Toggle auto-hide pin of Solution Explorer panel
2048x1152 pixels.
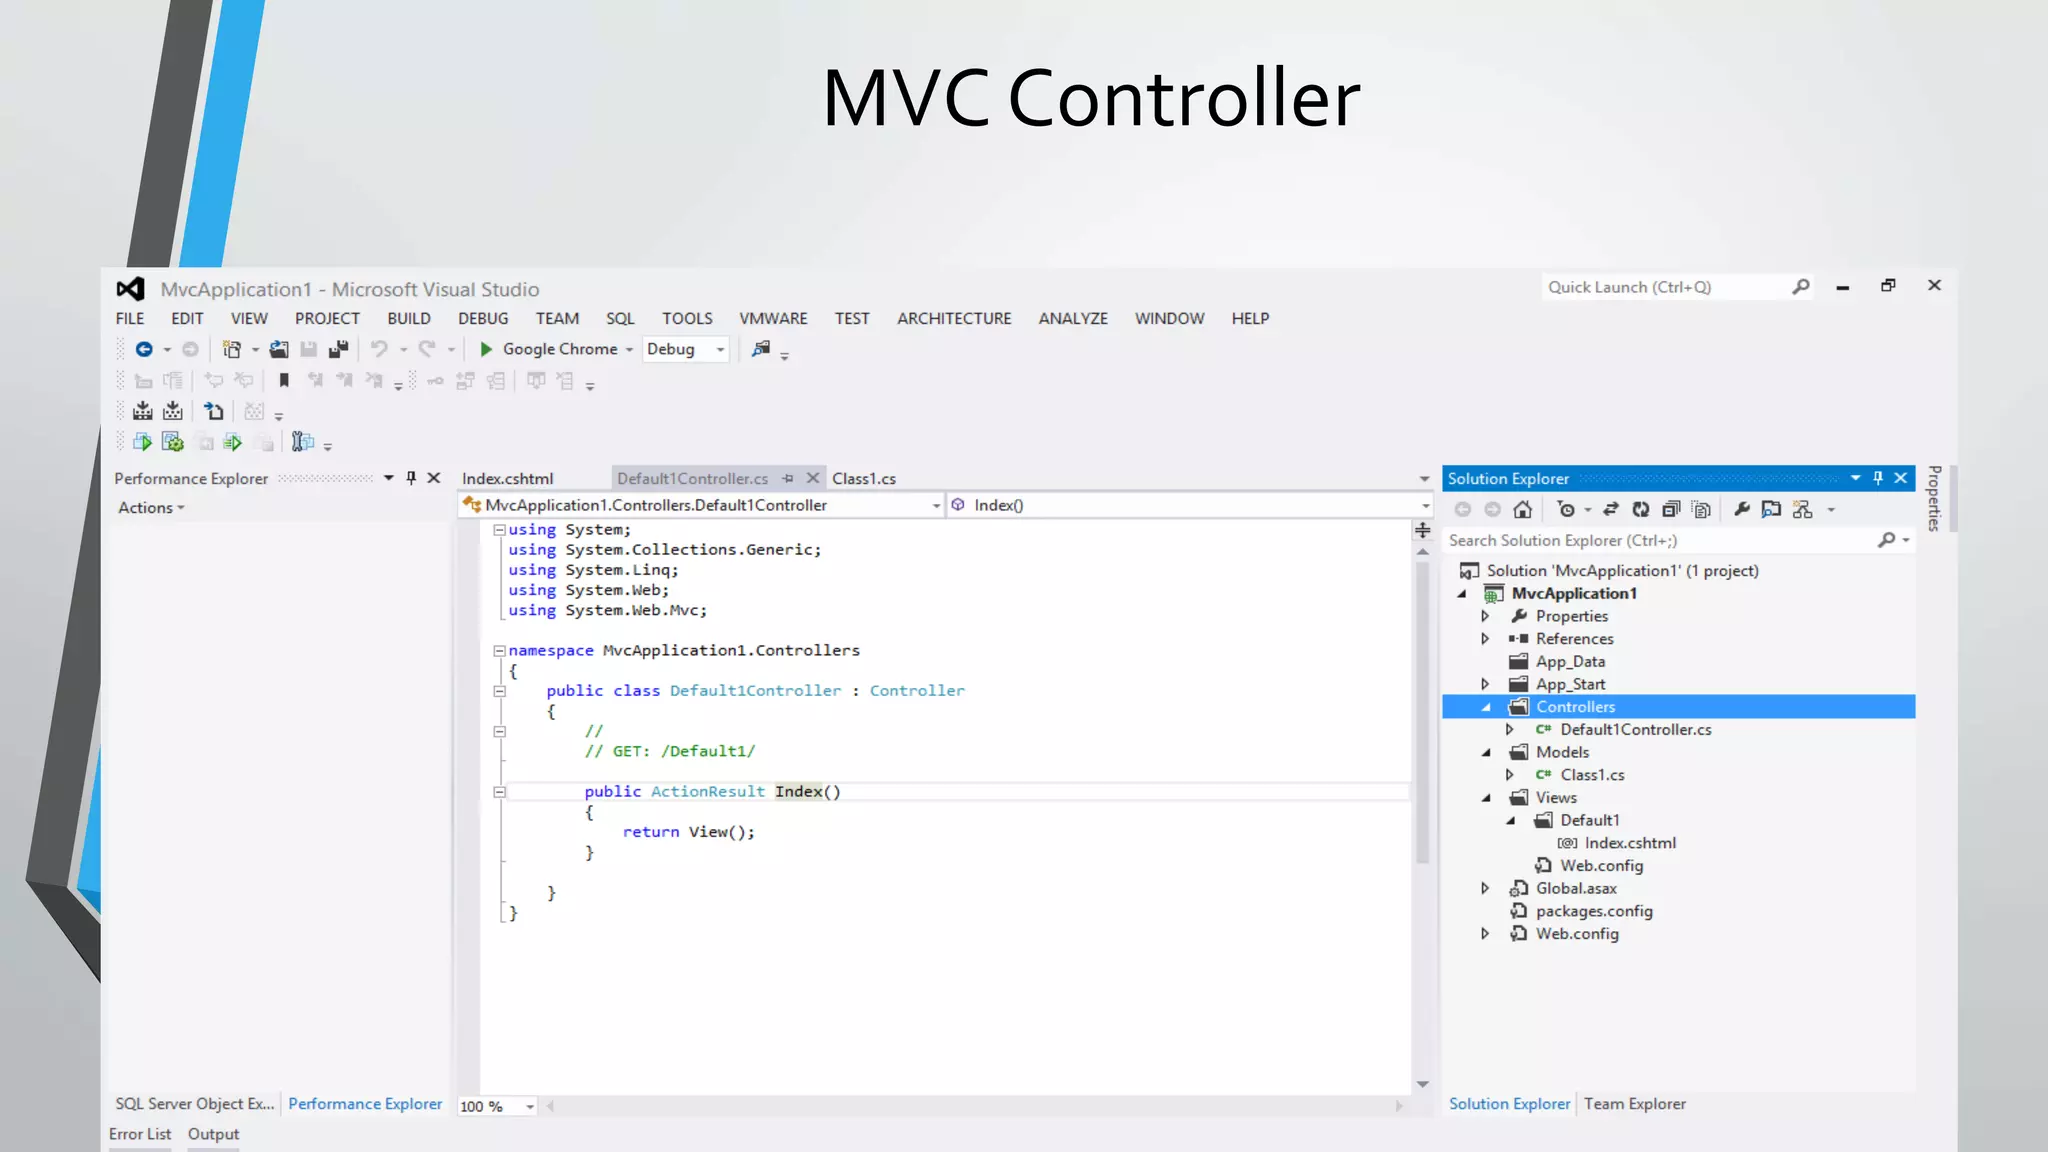pyautogui.click(x=1878, y=478)
